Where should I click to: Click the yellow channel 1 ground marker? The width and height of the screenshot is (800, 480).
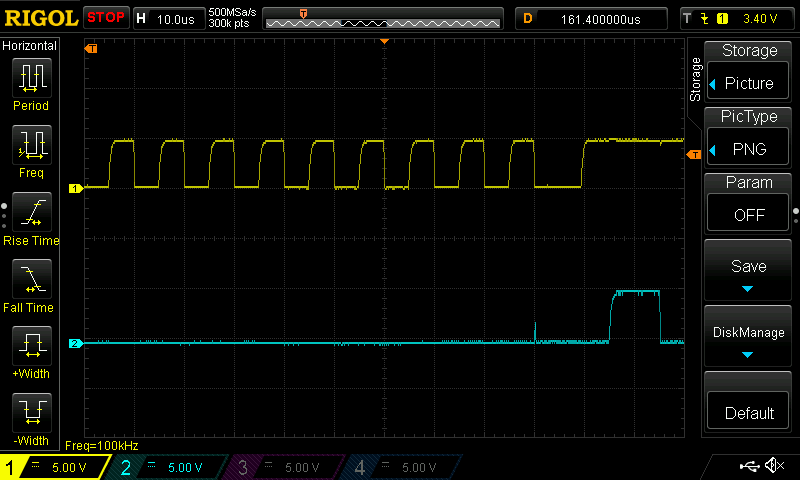coord(76,188)
